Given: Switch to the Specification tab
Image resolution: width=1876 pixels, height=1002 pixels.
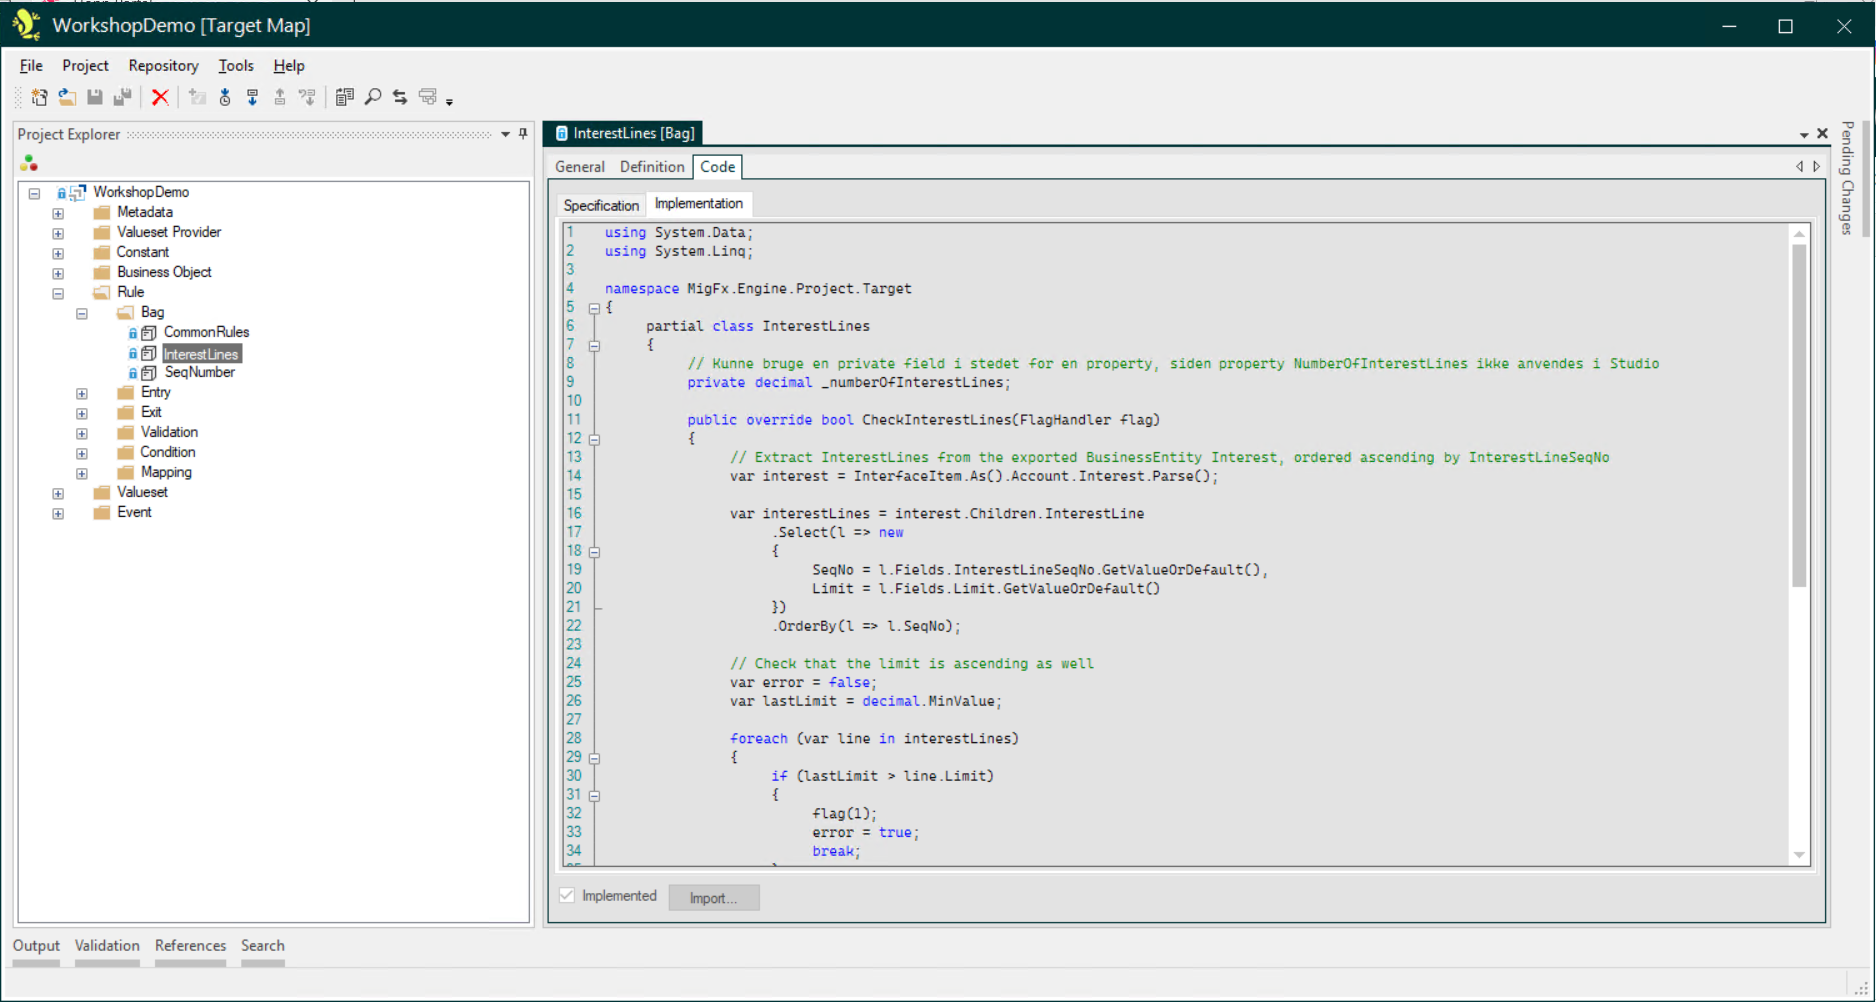Looking at the screenshot, I should pos(600,204).
